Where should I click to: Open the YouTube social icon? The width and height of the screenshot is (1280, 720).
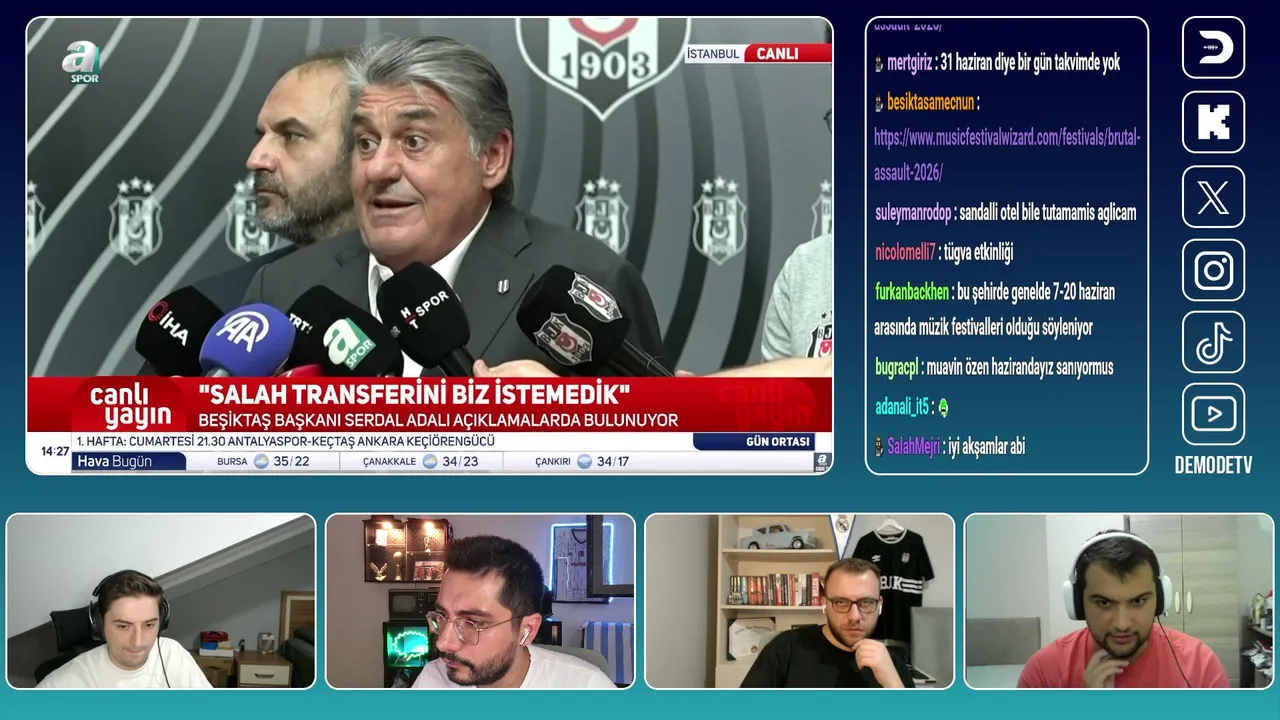(1213, 414)
